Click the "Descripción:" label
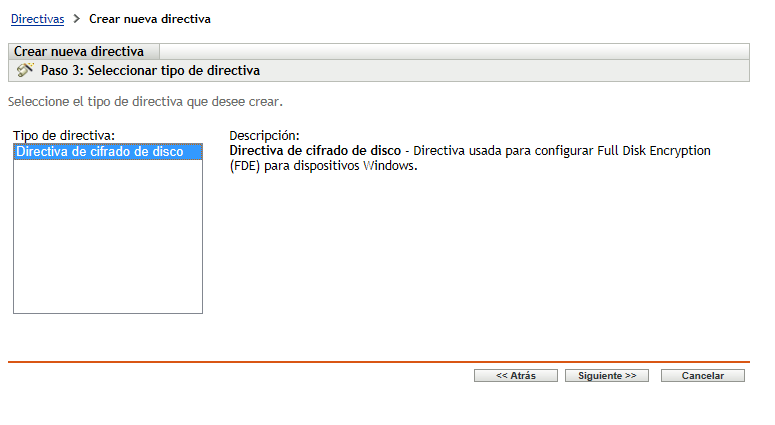The height and width of the screenshot is (425, 775). pyautogui.click(x=265, y=135)
